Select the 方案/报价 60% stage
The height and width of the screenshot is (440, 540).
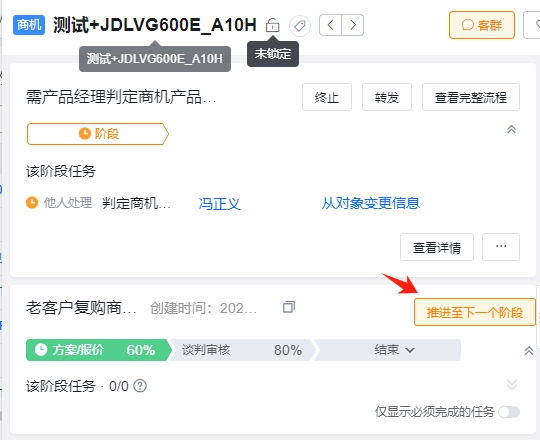click(98, 350)
